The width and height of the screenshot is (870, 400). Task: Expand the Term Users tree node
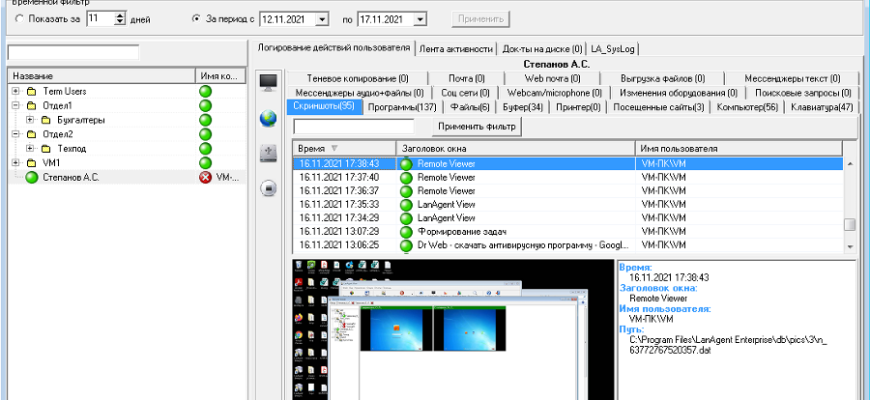(16, 92)
